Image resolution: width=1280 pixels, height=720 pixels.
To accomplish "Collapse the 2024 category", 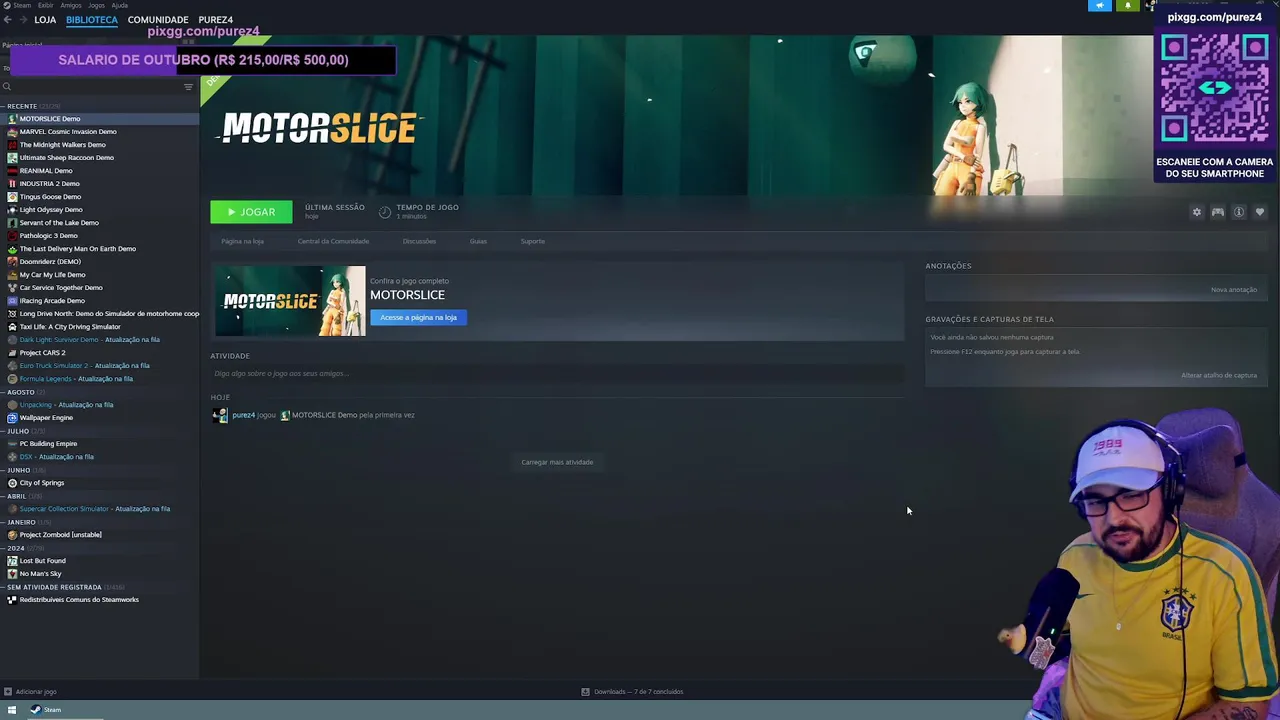I will [x=3, y=548].
